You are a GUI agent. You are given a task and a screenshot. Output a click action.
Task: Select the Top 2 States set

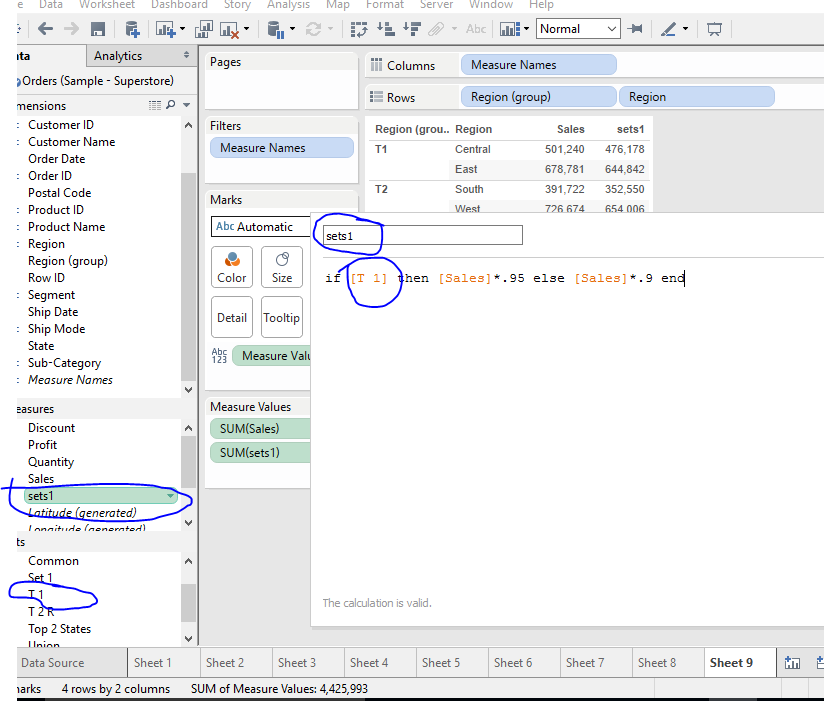tap(59, 629)
